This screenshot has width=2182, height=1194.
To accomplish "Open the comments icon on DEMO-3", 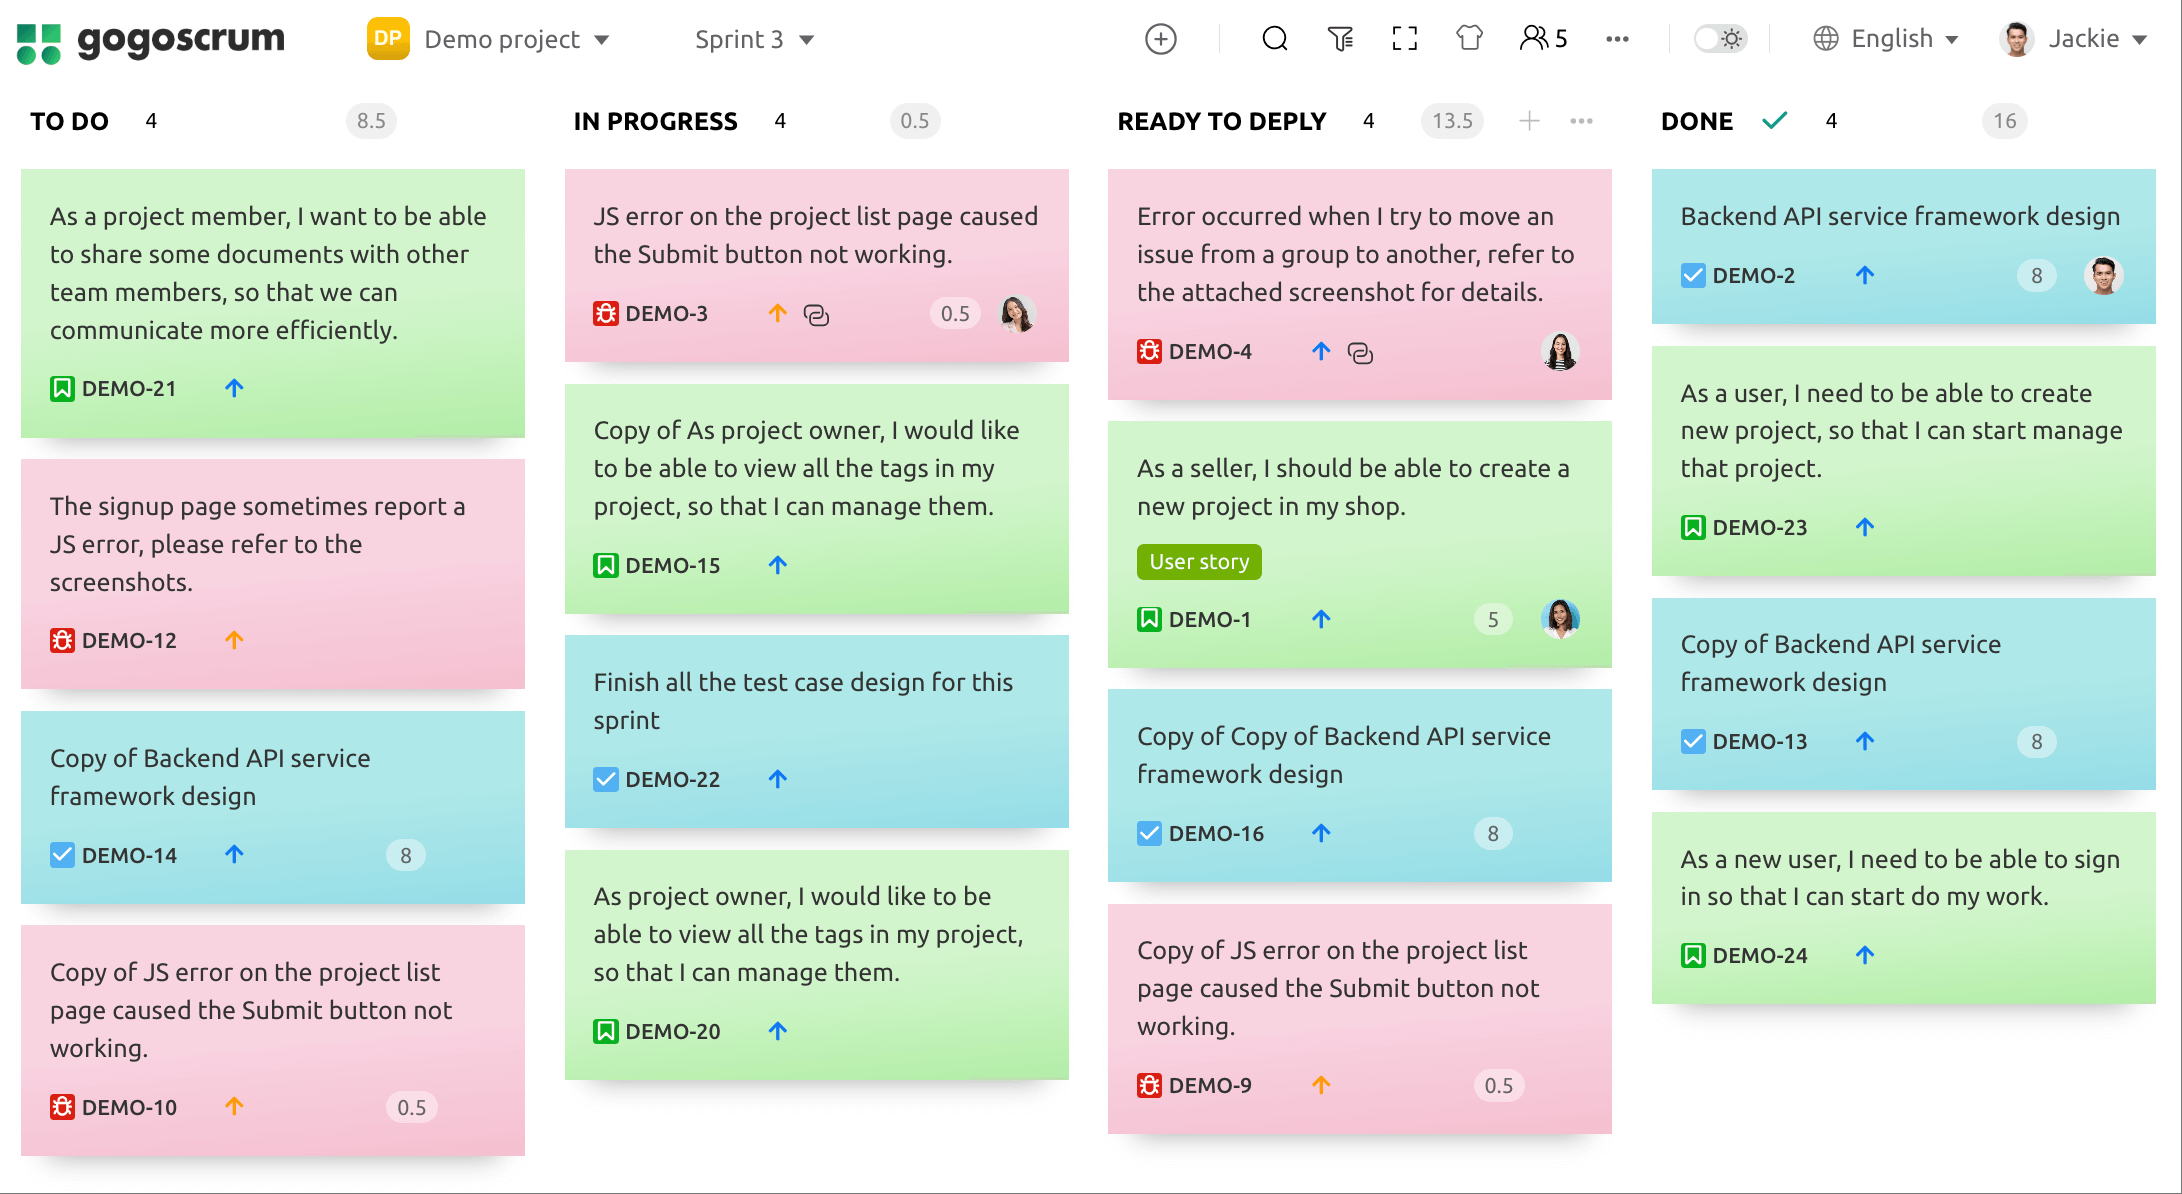I will tap(817, 315).
